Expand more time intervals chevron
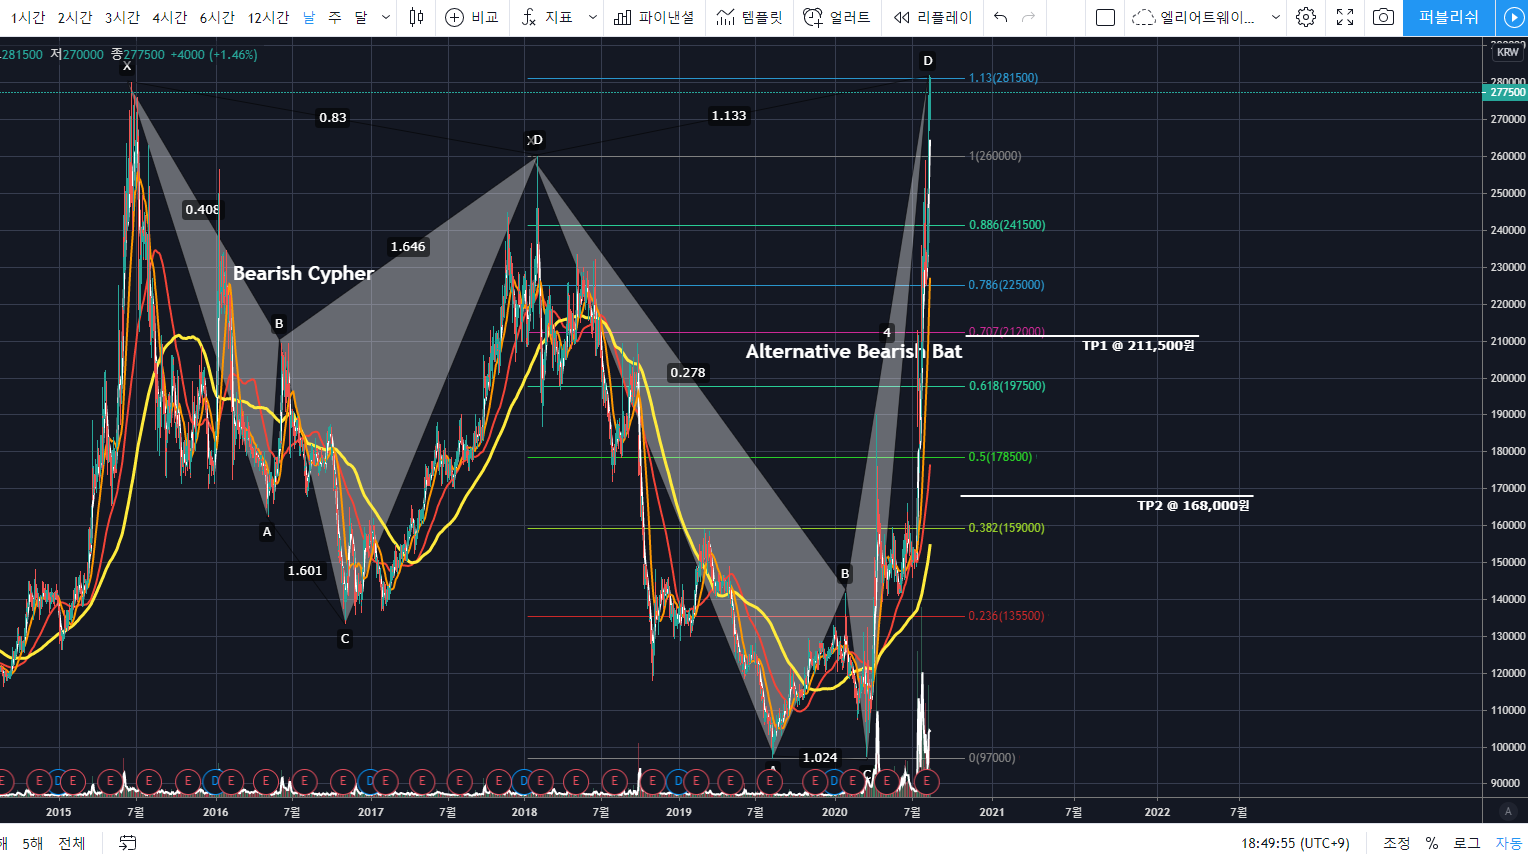Viewport: 1528px width, 860px height. click(386, 17)
